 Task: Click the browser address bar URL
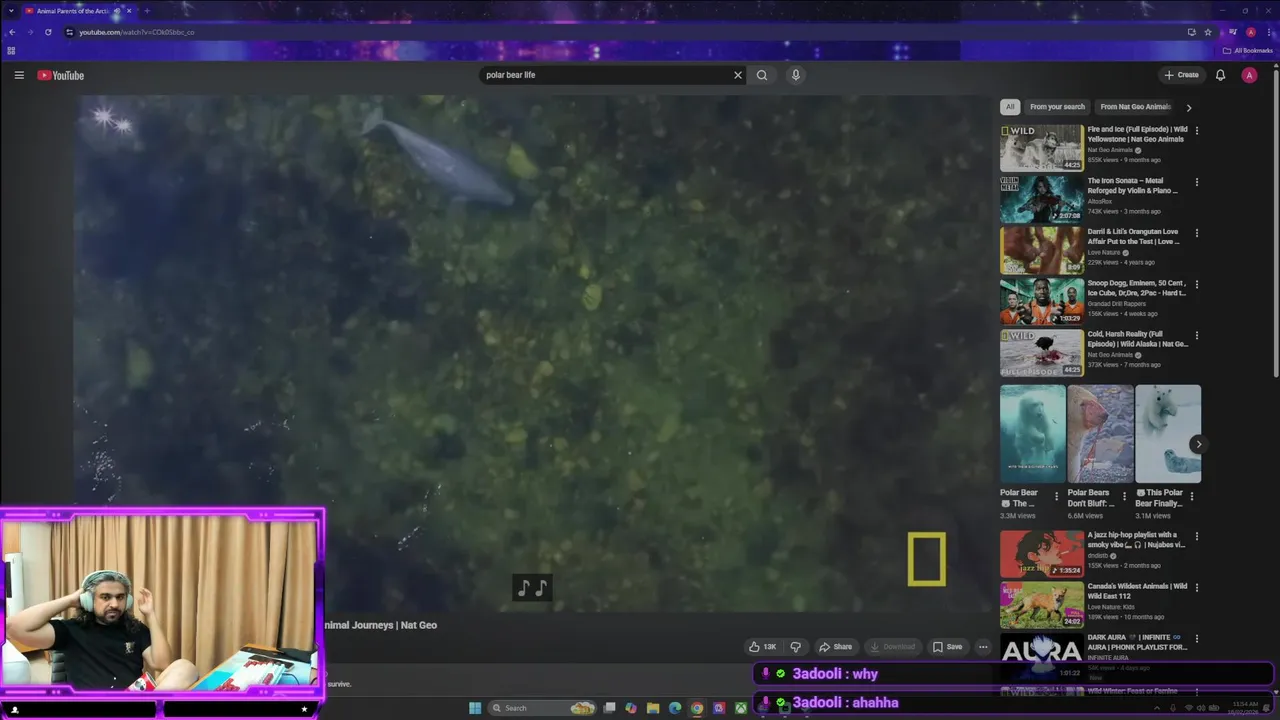pyautogui.click(x=136, y=32)
